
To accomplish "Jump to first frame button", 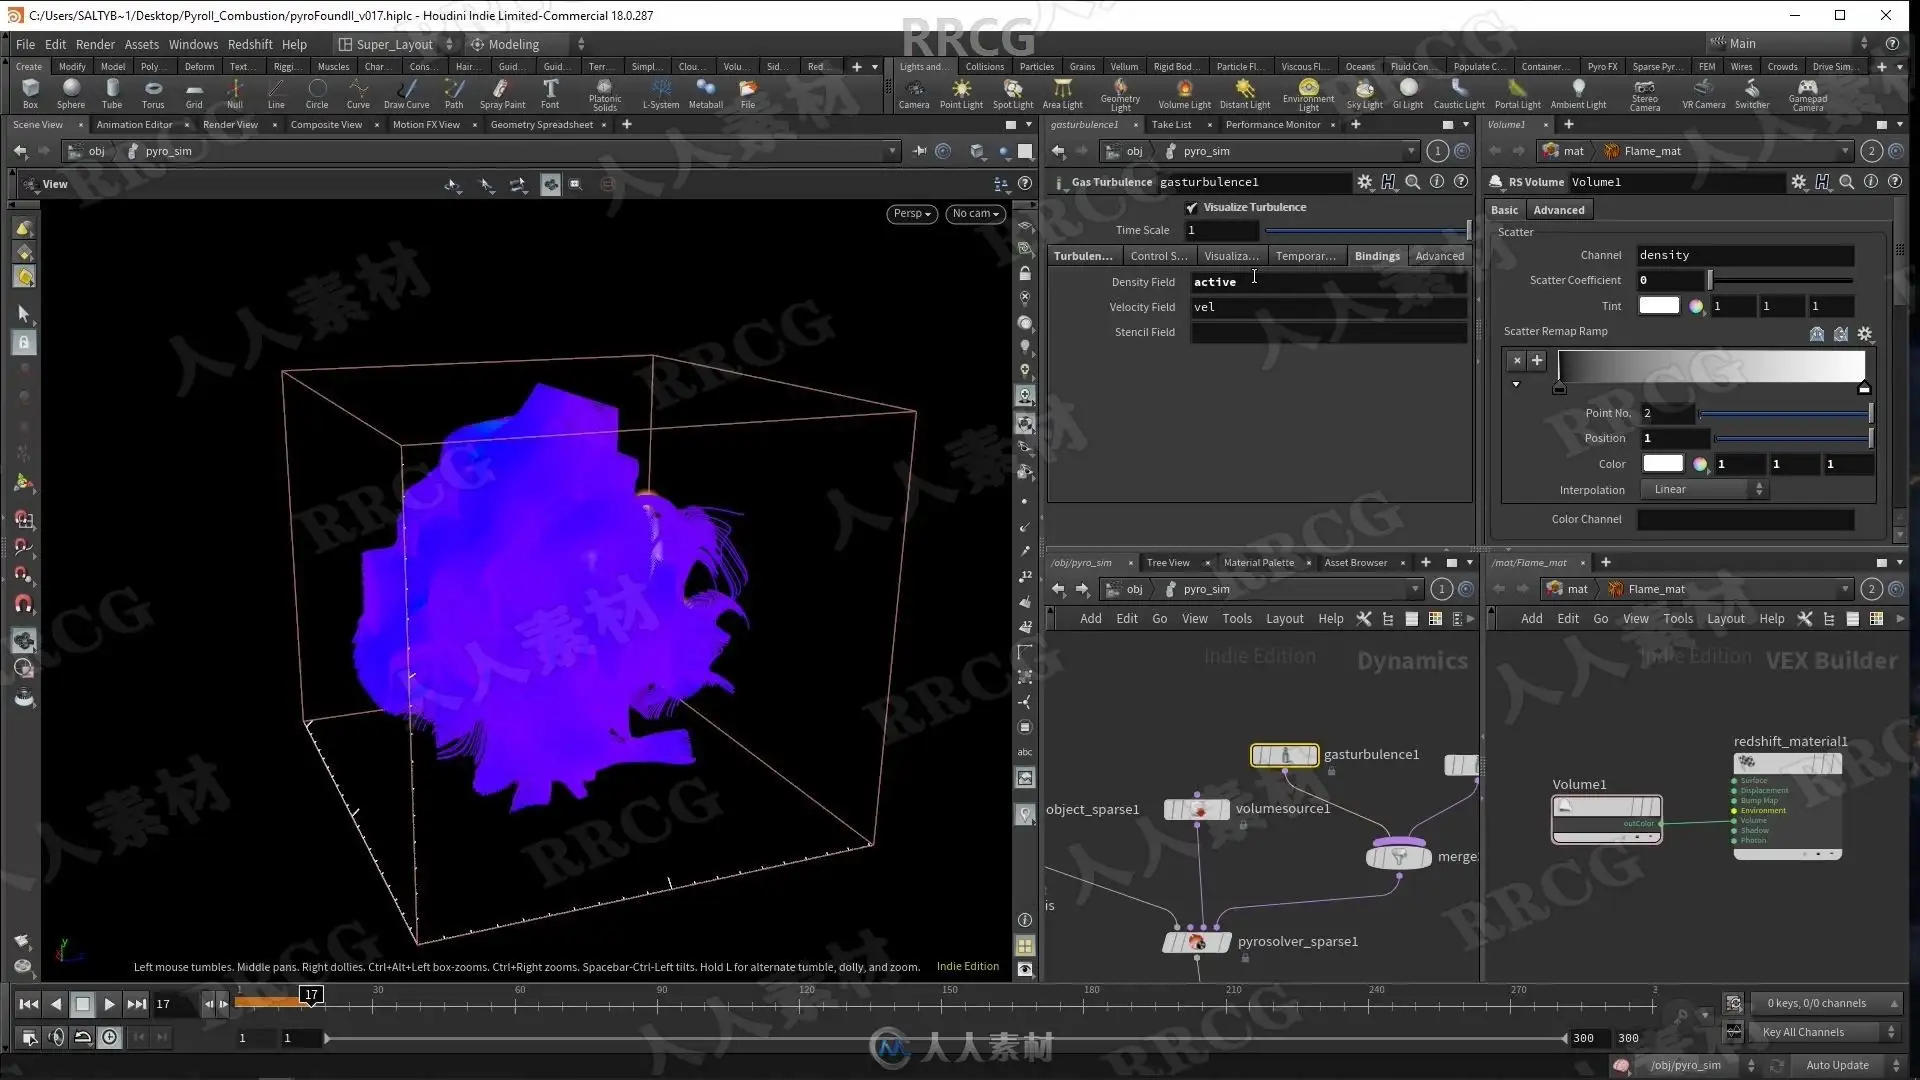I will click(29, 1004).
